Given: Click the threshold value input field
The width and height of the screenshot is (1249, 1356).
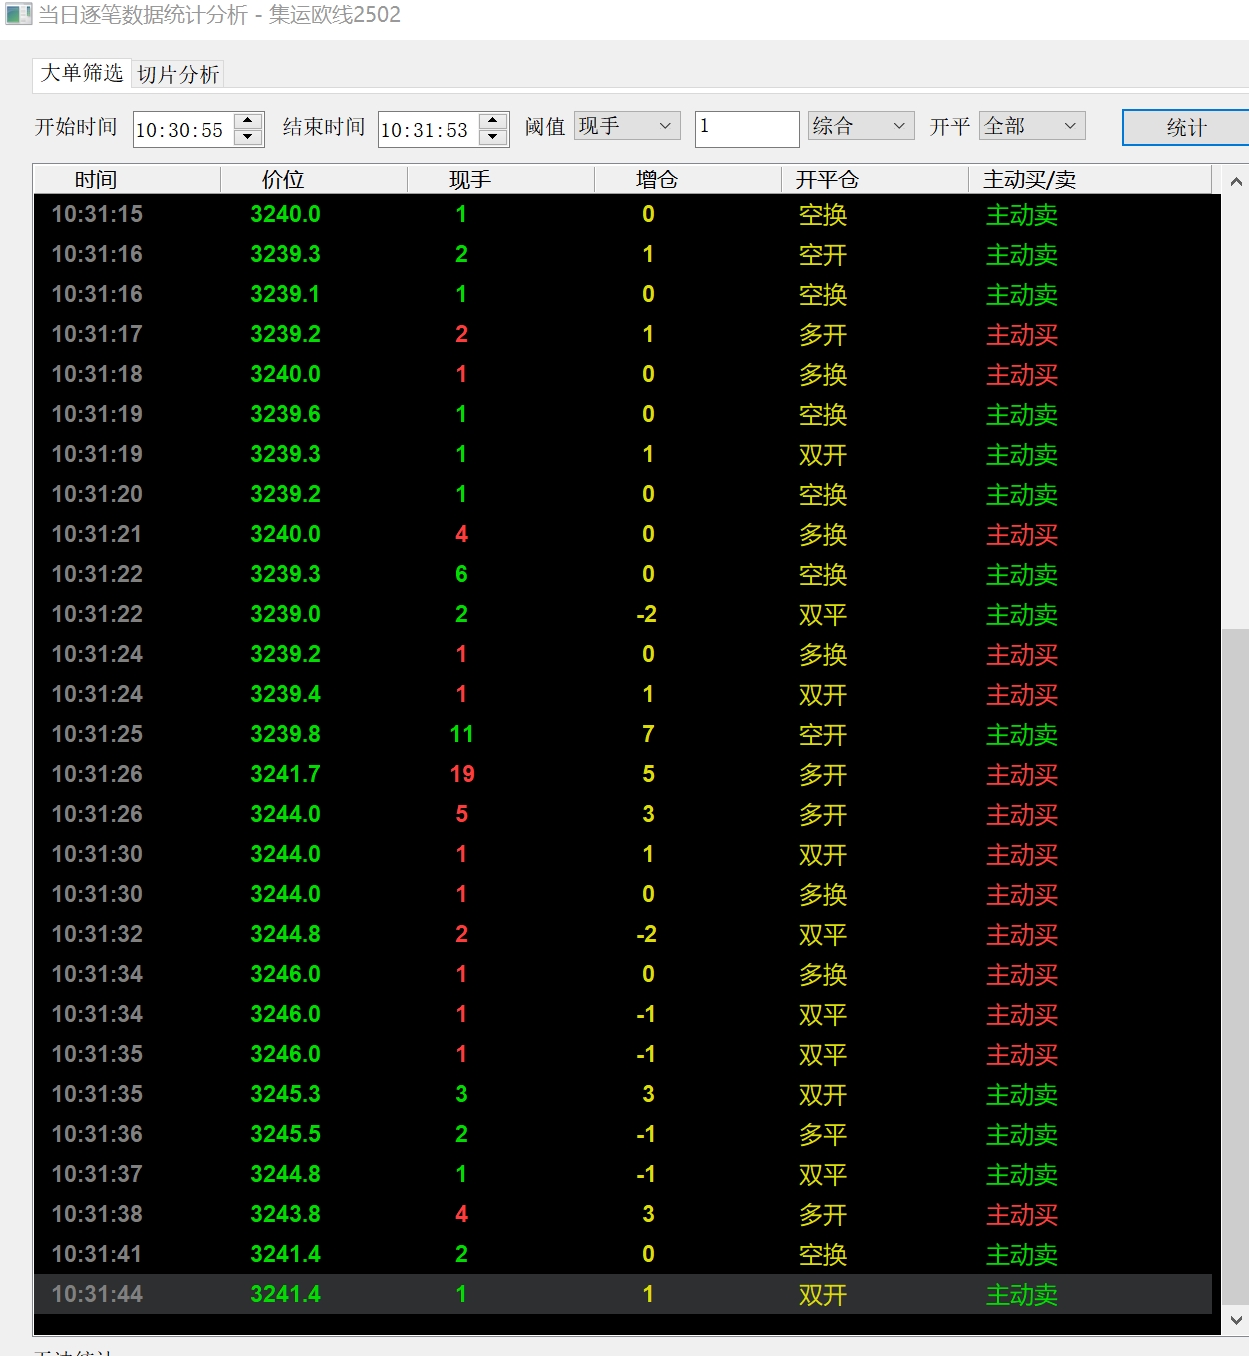Looking at the screenshot, I should 747,129.
